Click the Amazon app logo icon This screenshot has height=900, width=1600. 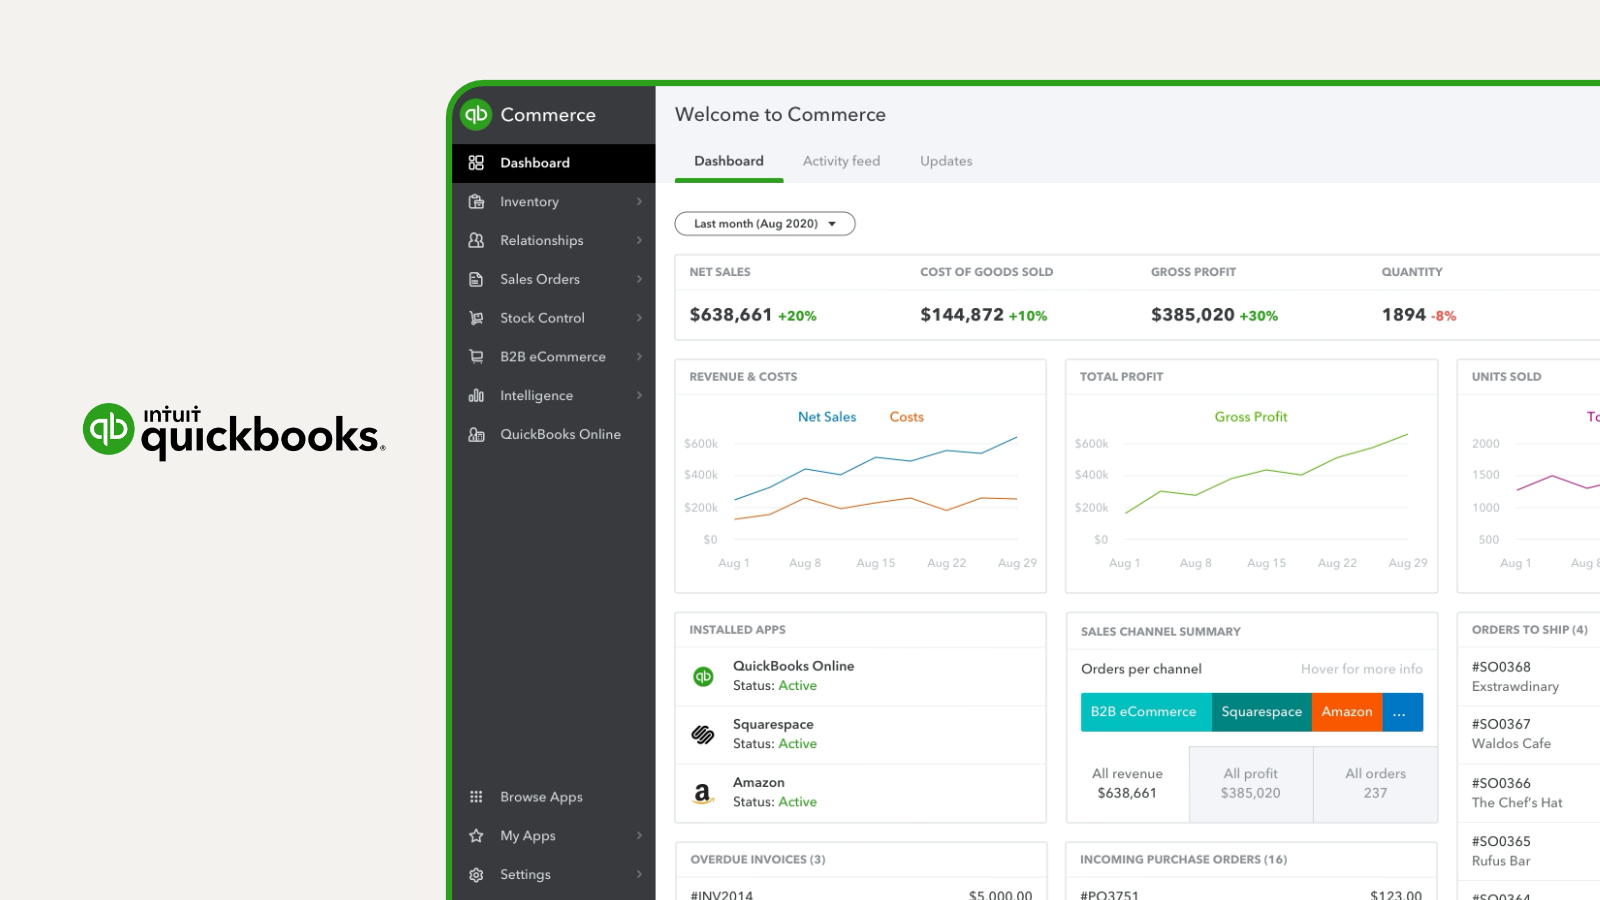(703, 793)
